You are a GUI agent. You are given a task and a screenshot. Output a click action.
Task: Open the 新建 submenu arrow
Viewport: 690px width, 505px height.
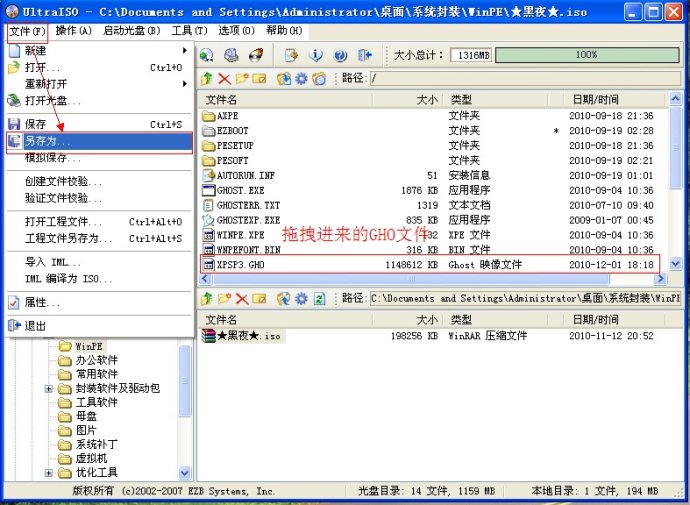click(185, 51)
